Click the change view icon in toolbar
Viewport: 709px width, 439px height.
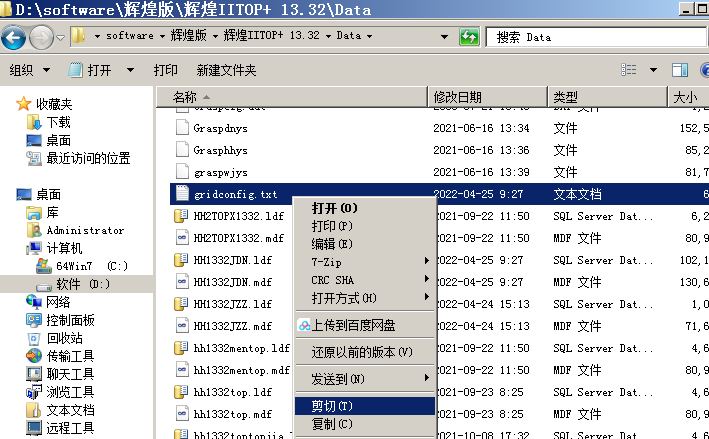pos(629,70)
